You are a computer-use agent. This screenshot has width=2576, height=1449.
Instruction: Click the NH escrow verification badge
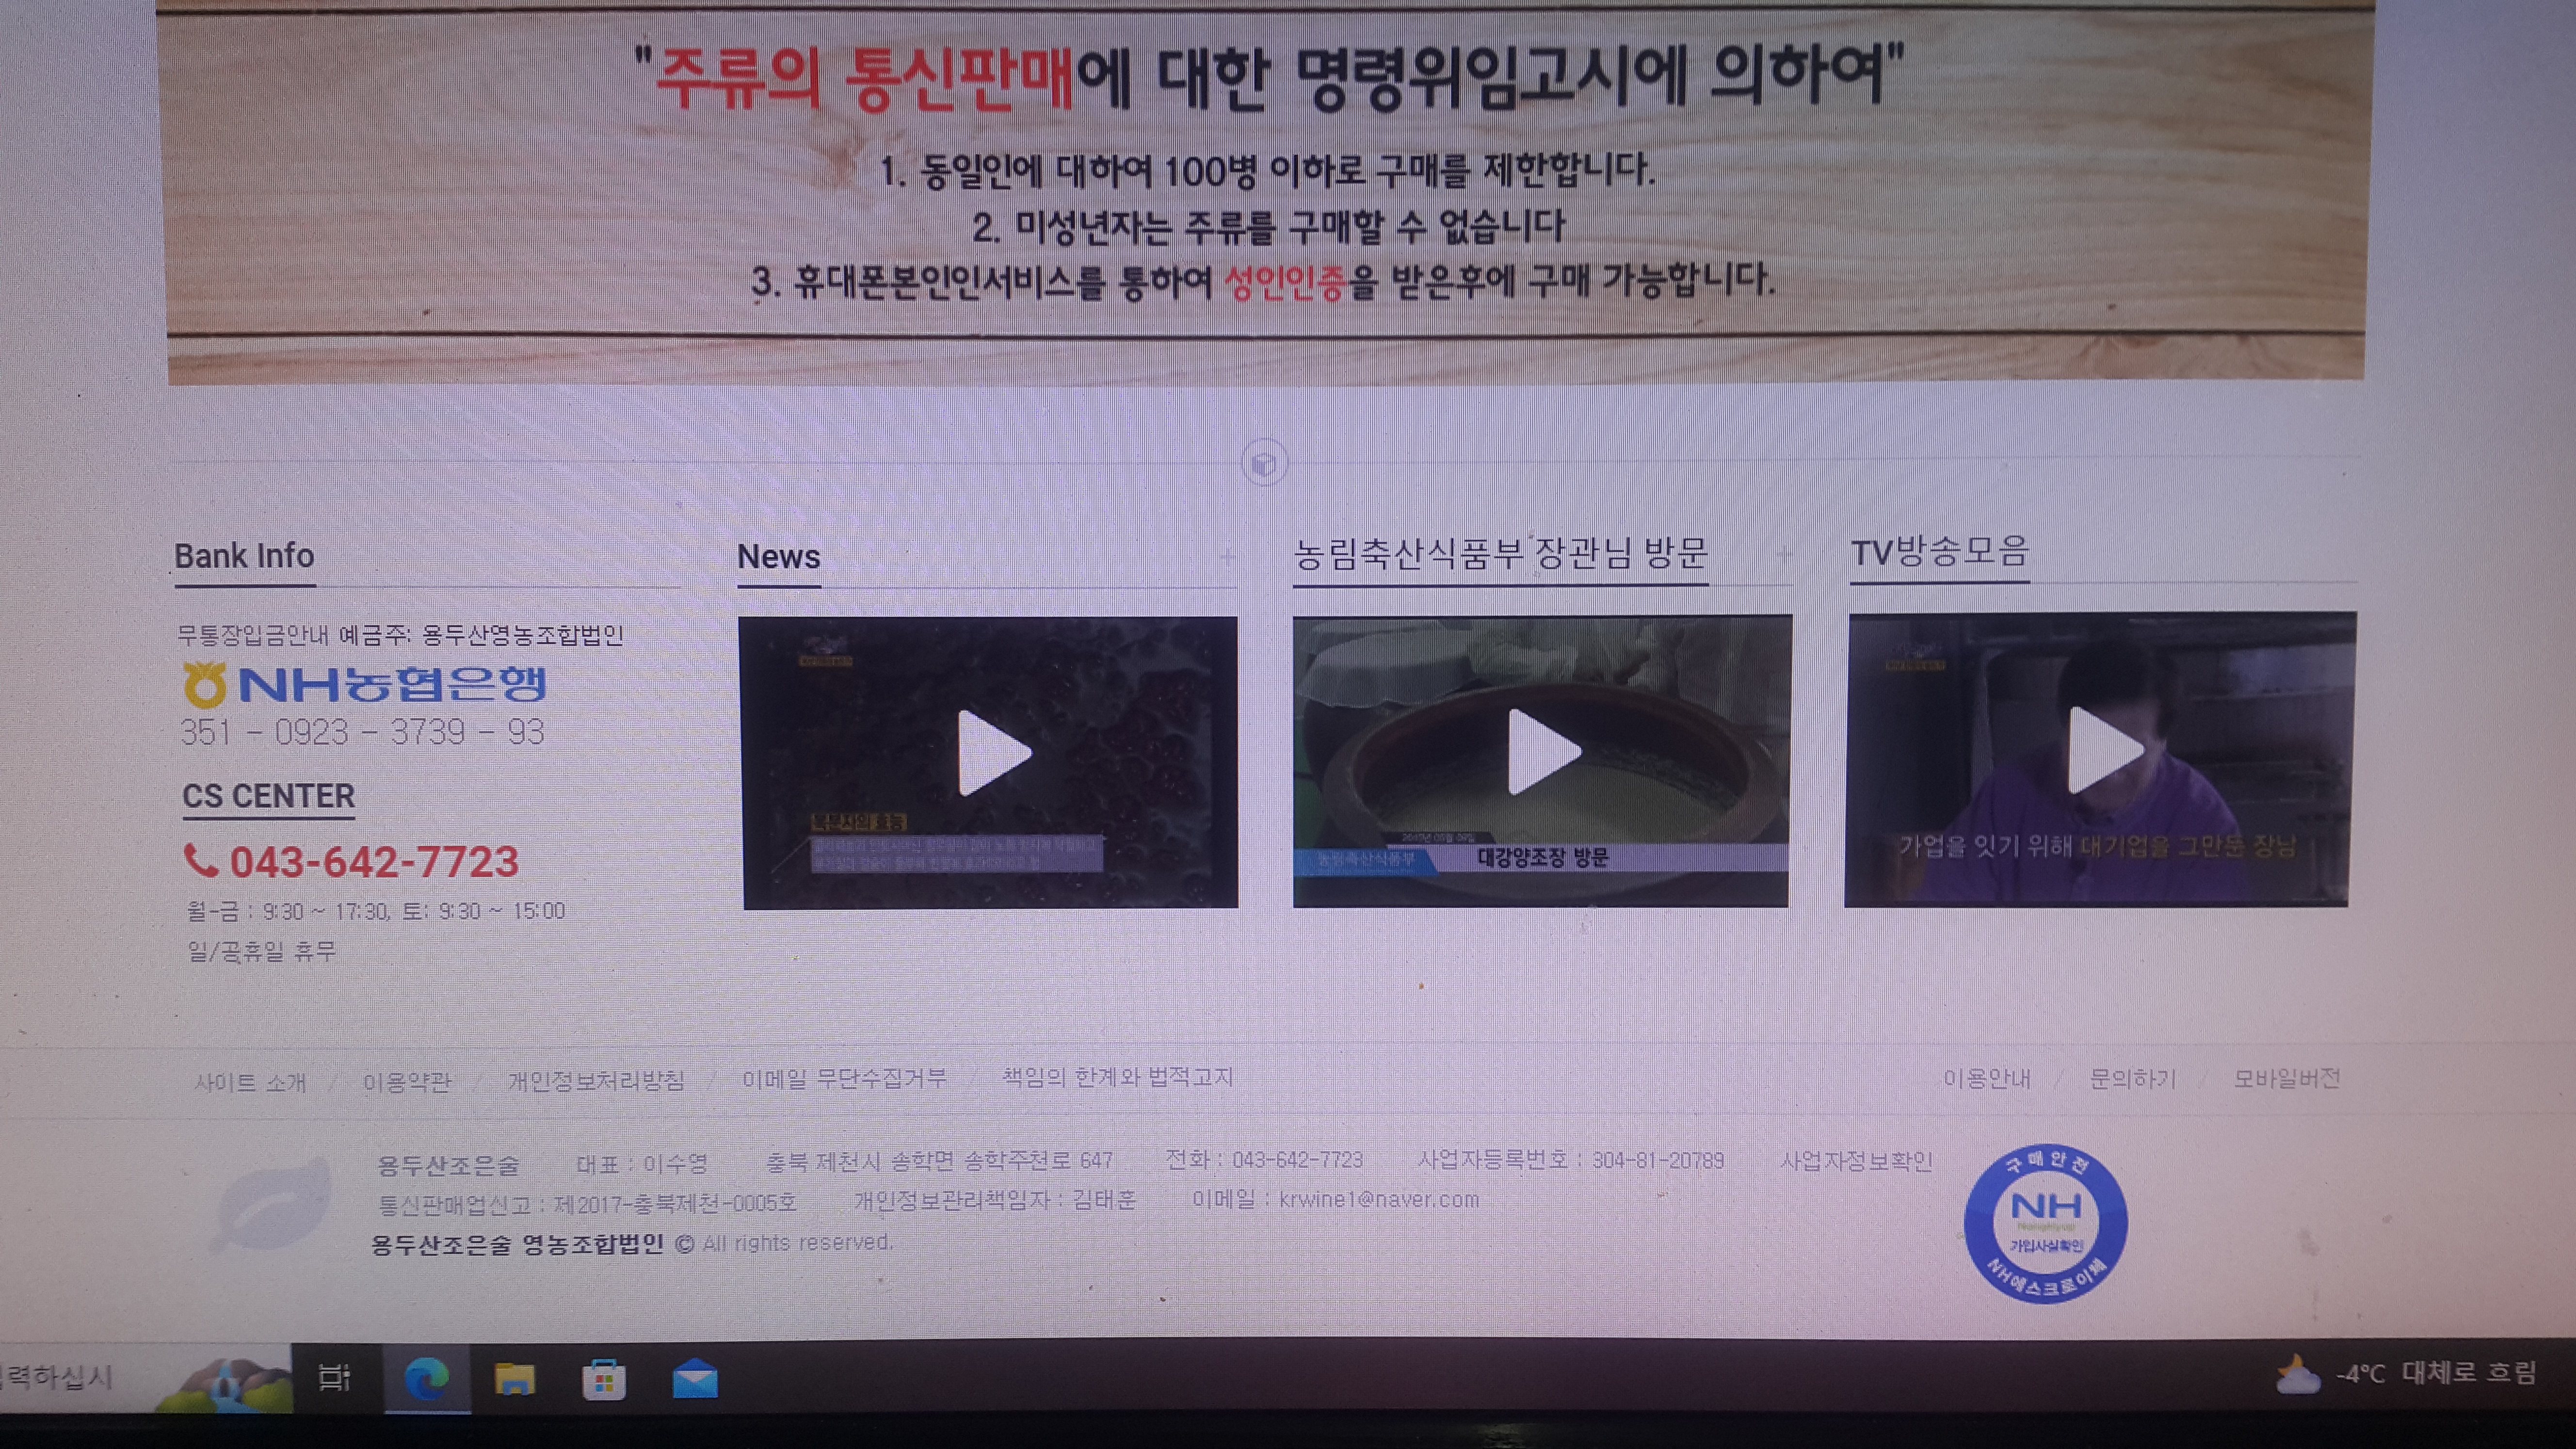point(2045,1223)
